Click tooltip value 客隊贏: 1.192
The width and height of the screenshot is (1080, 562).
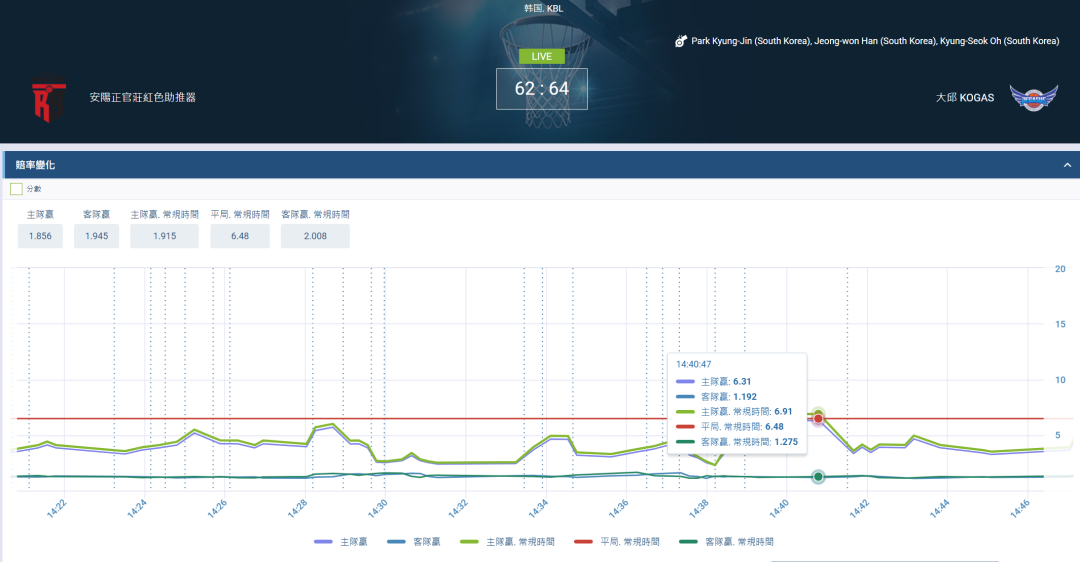[729, 397]
